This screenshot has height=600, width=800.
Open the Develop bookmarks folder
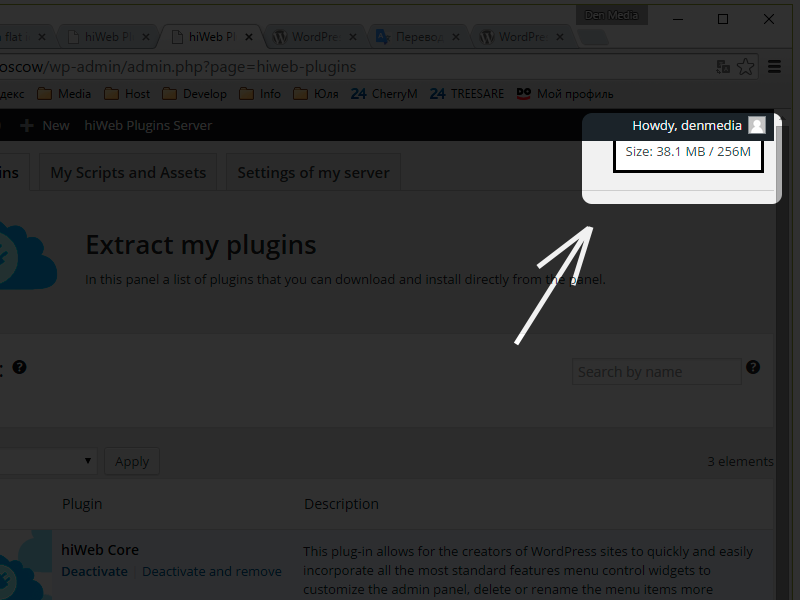point(194,94)
